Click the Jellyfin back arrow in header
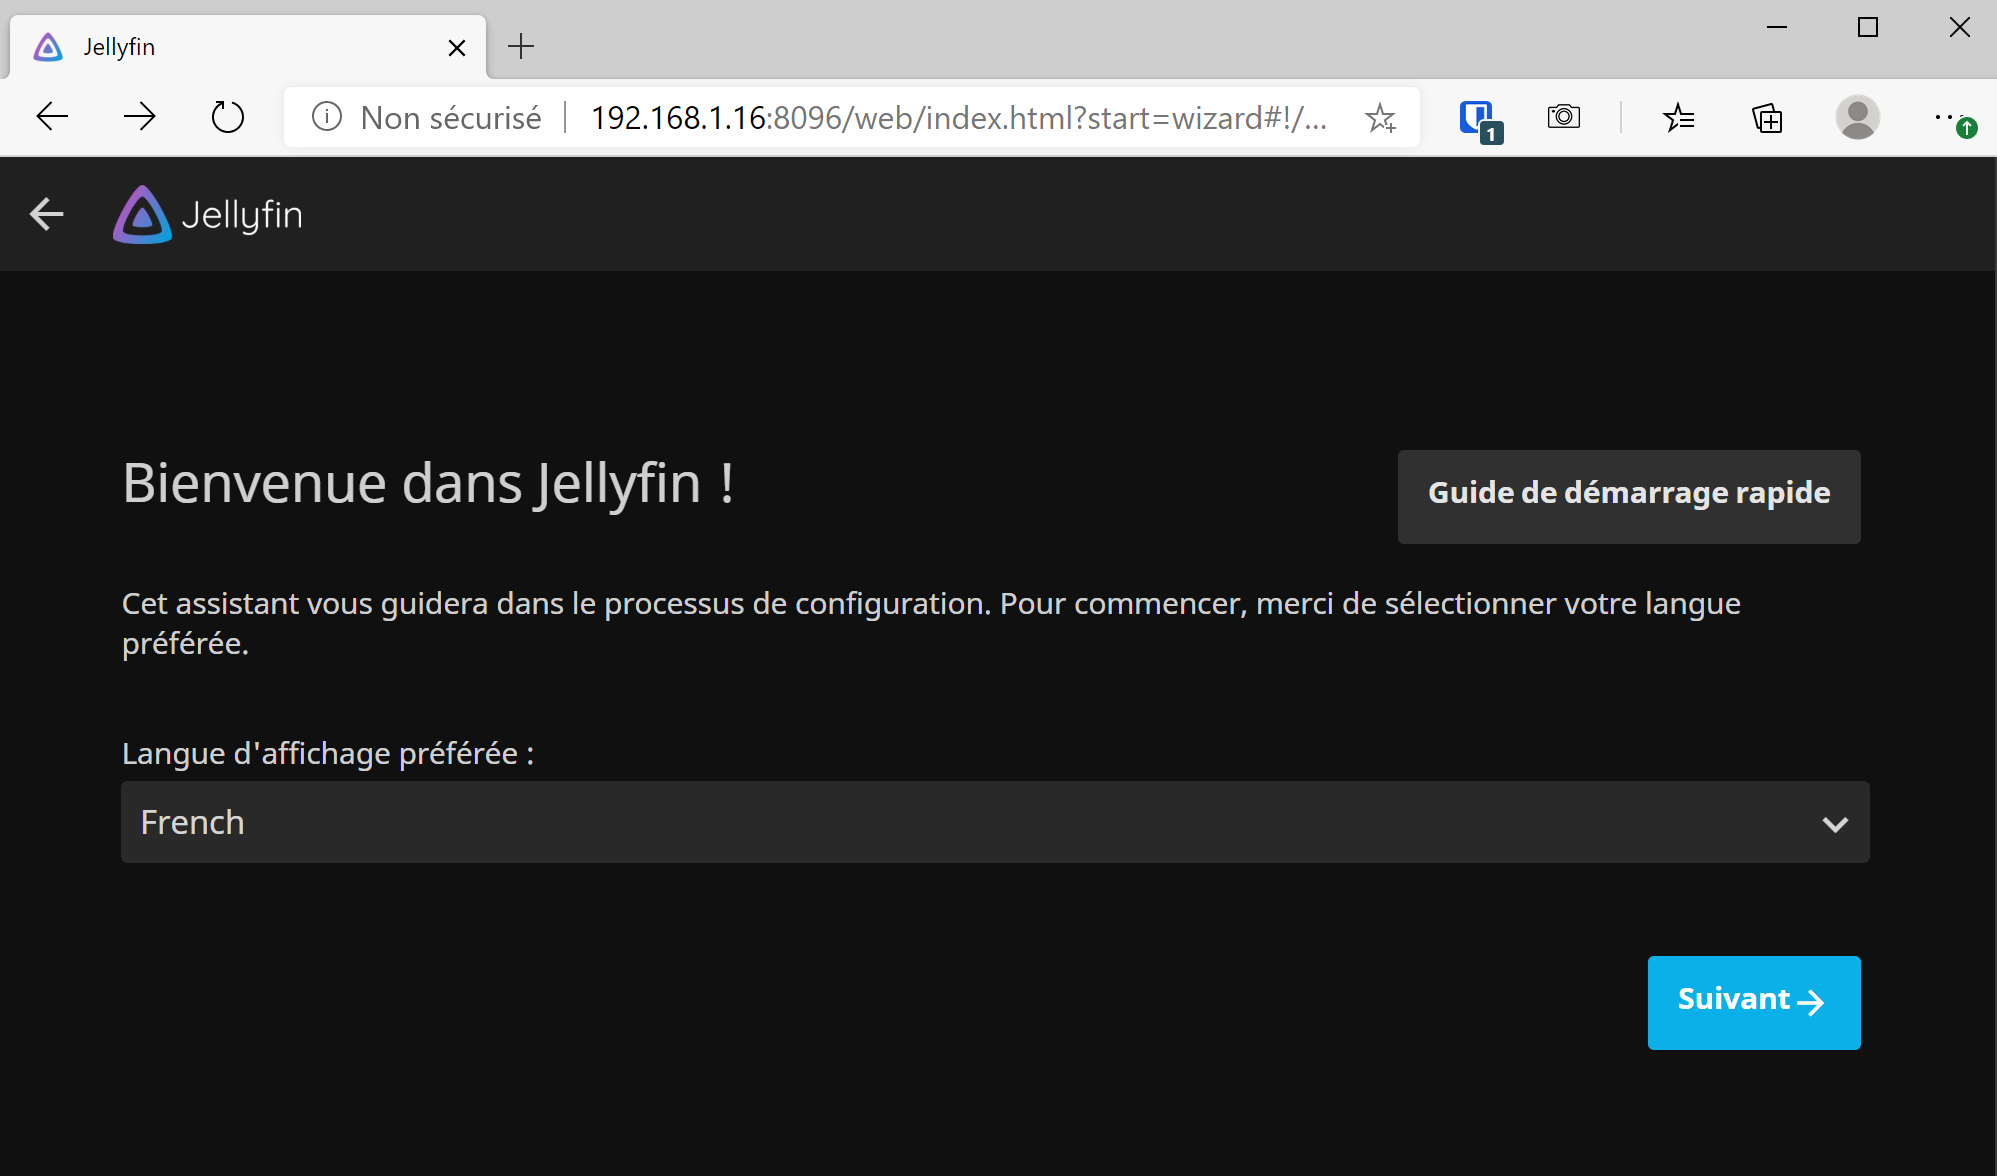The image size is (1997, 1176). pyautogui.click(x=47, y=214)
